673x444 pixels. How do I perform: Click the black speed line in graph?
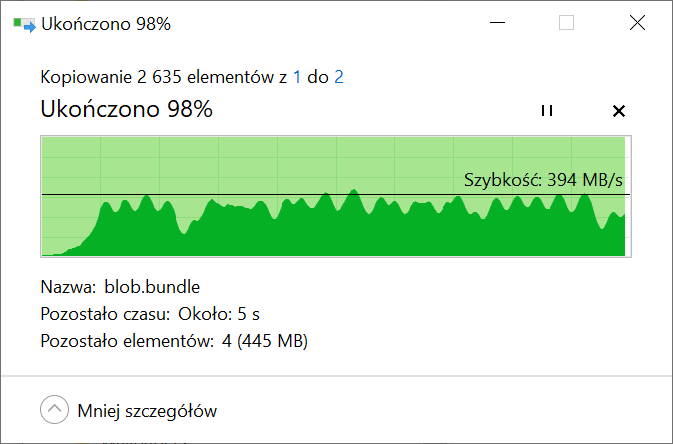pyautogui.click(x=336, y=195)
